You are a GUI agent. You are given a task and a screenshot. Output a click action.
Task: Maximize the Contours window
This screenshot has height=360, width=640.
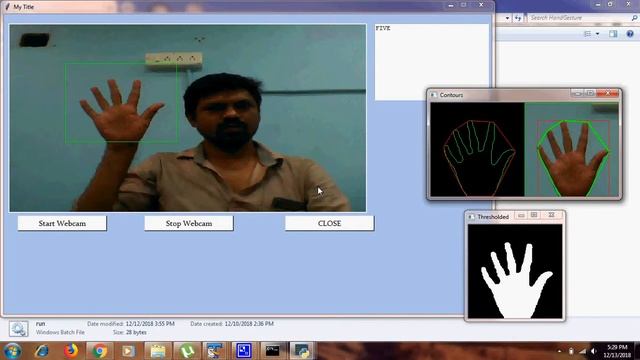(590, 93)
